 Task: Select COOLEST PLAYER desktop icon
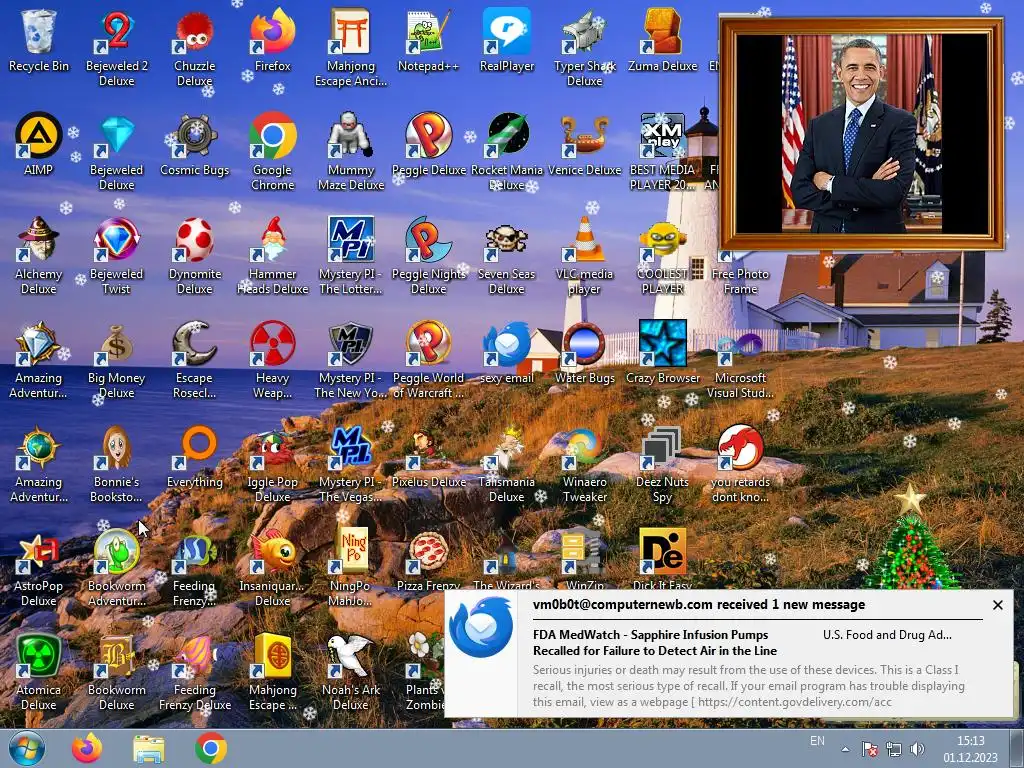pos(662,255)
